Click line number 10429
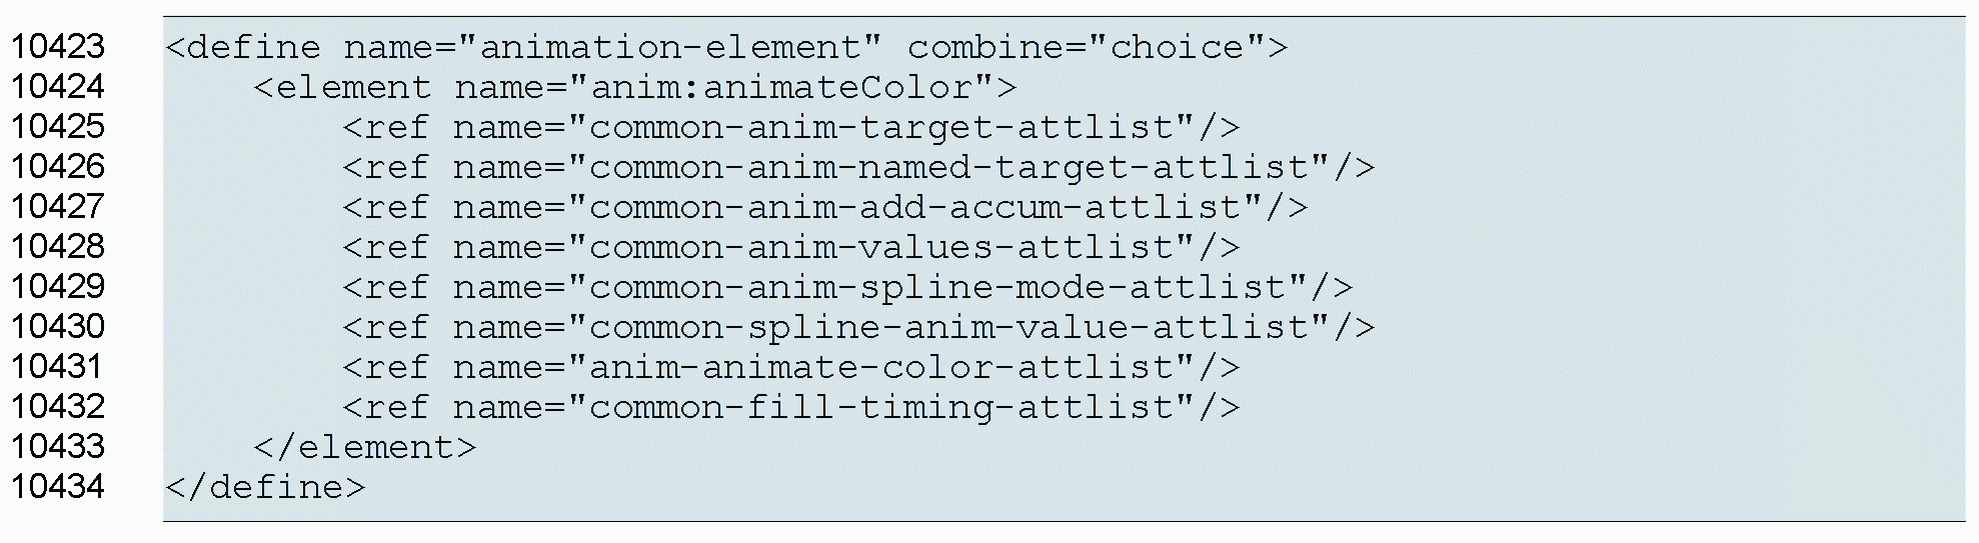This screenshot has height=543, width=1979. 57,287
